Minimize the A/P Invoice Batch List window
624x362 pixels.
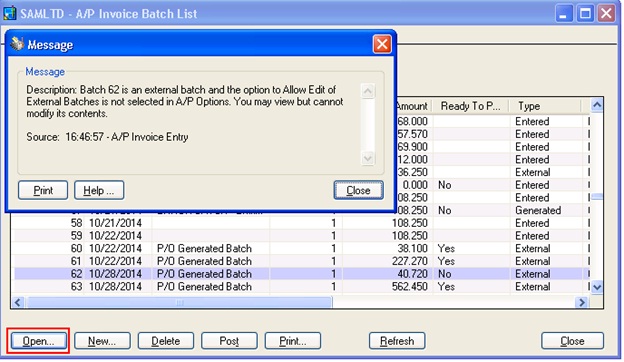point(564,14)
